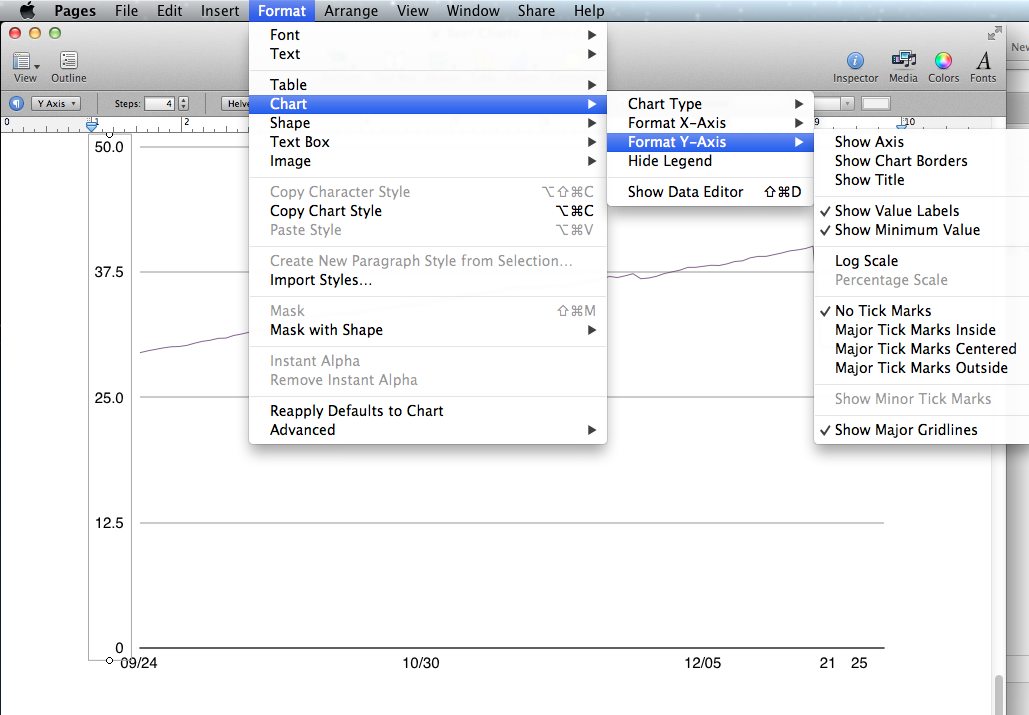Expand the Table submenu
The width and height of the screenshot is (1029, 715).
(x=428, y=85)
